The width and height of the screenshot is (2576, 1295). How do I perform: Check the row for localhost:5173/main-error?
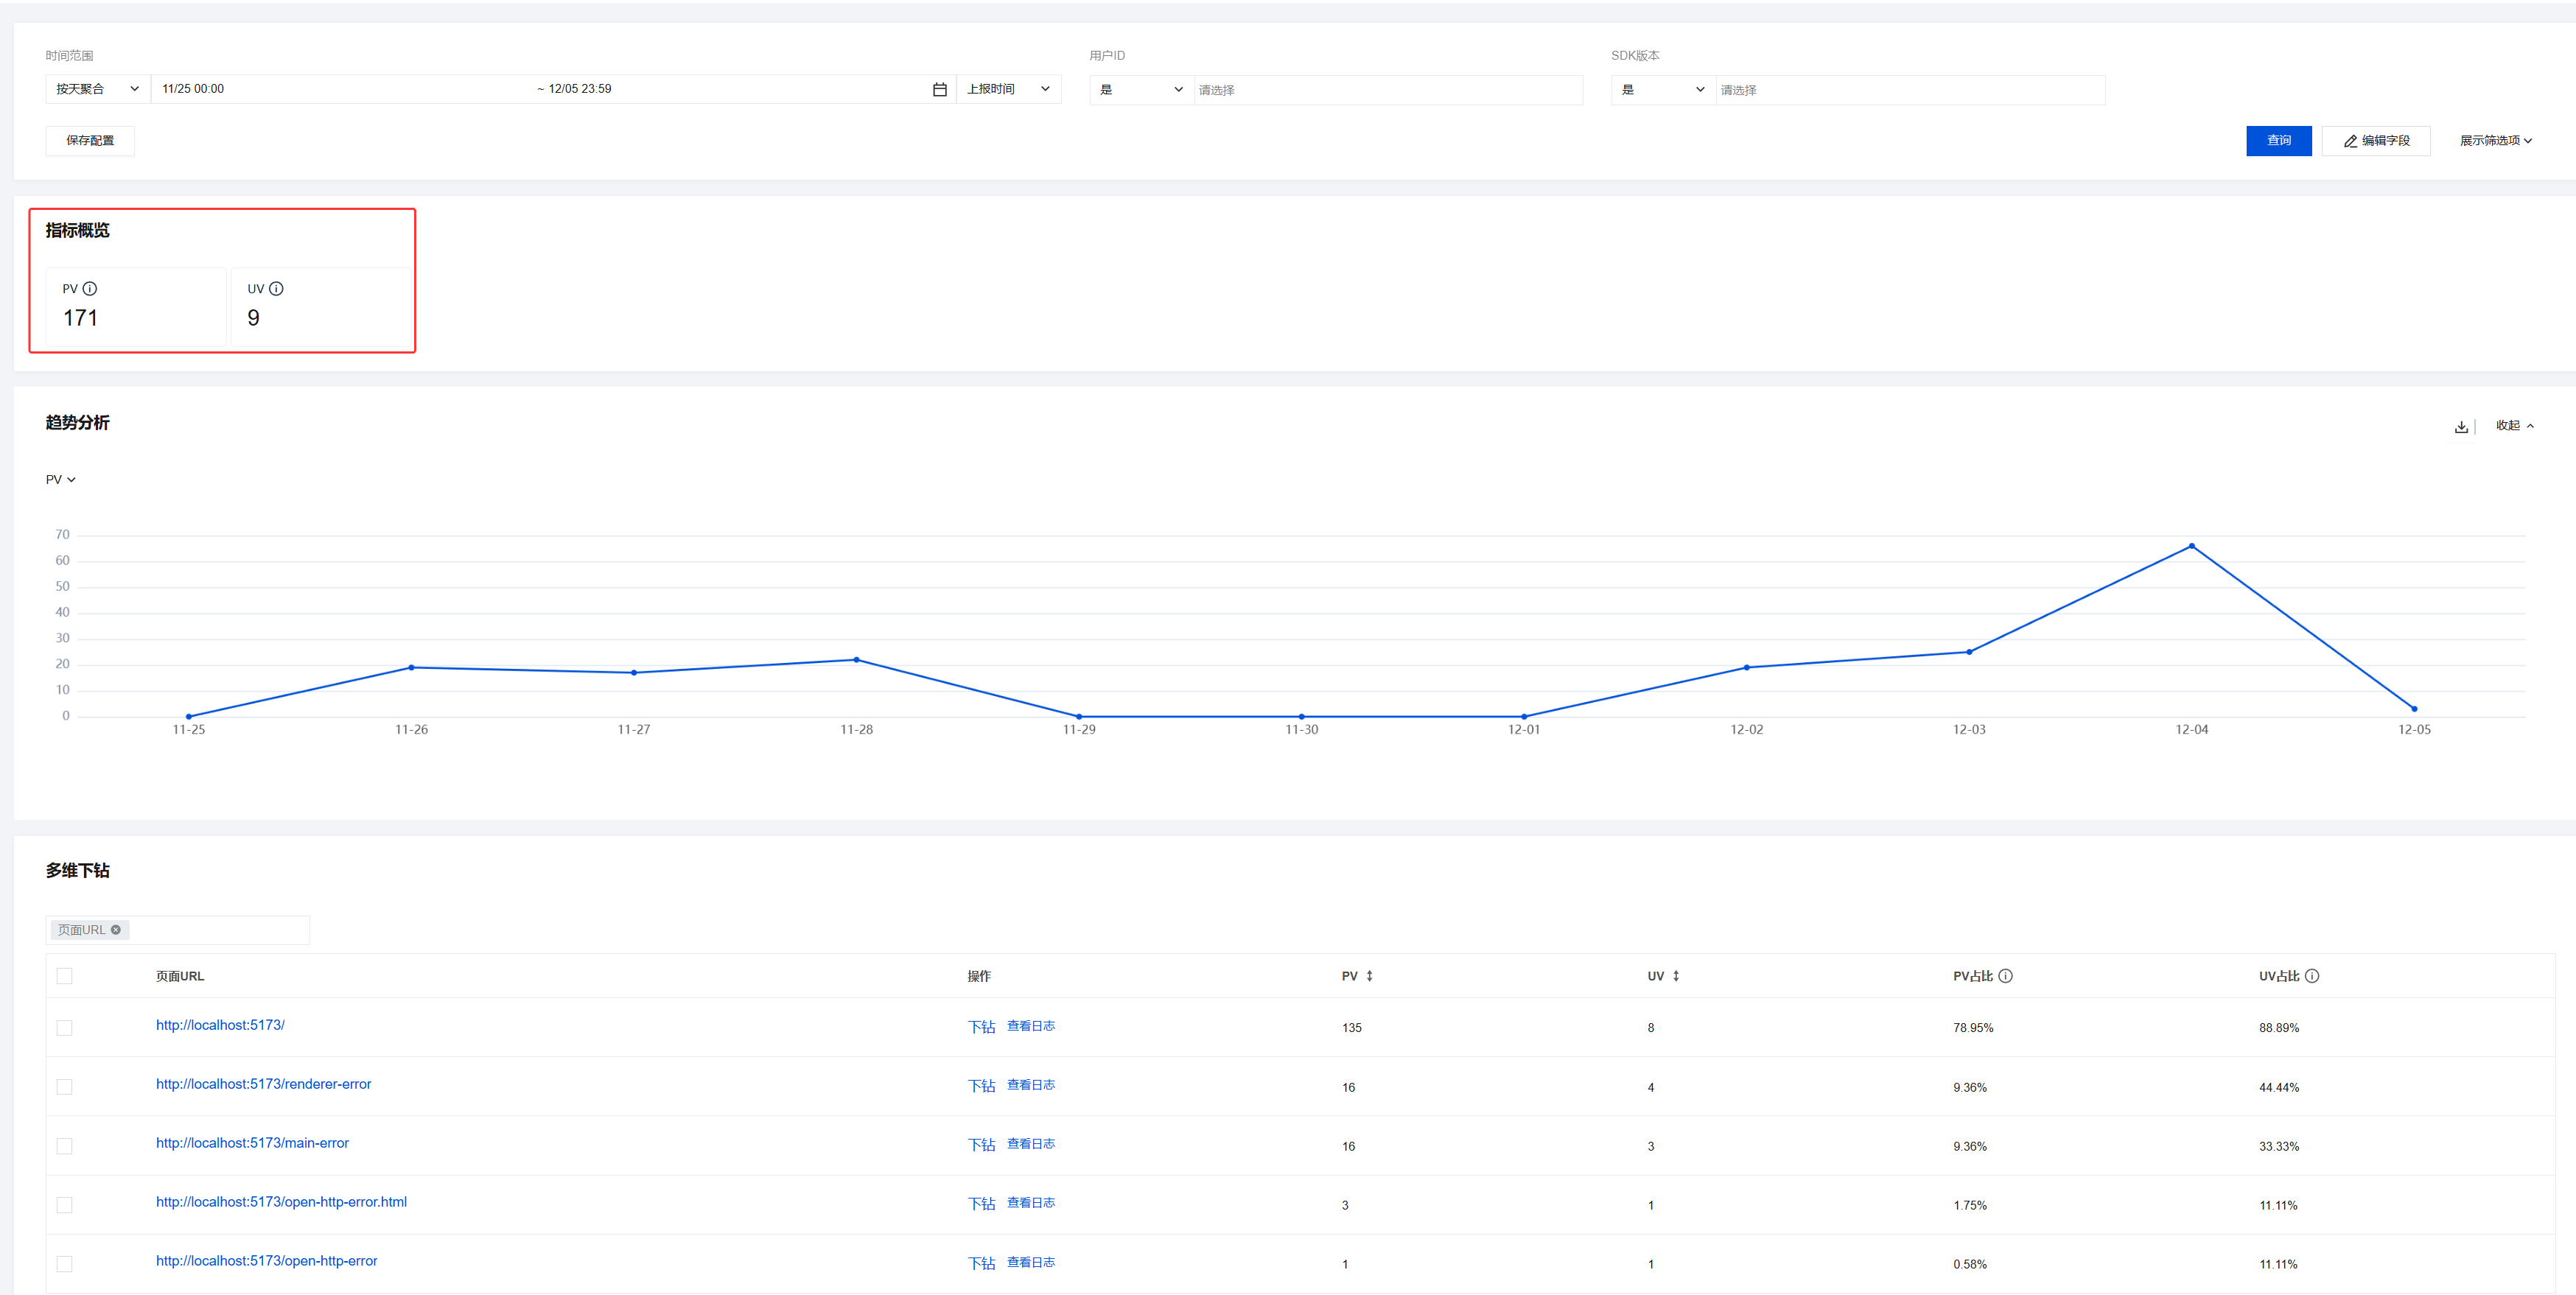(x=65, y=1146)
